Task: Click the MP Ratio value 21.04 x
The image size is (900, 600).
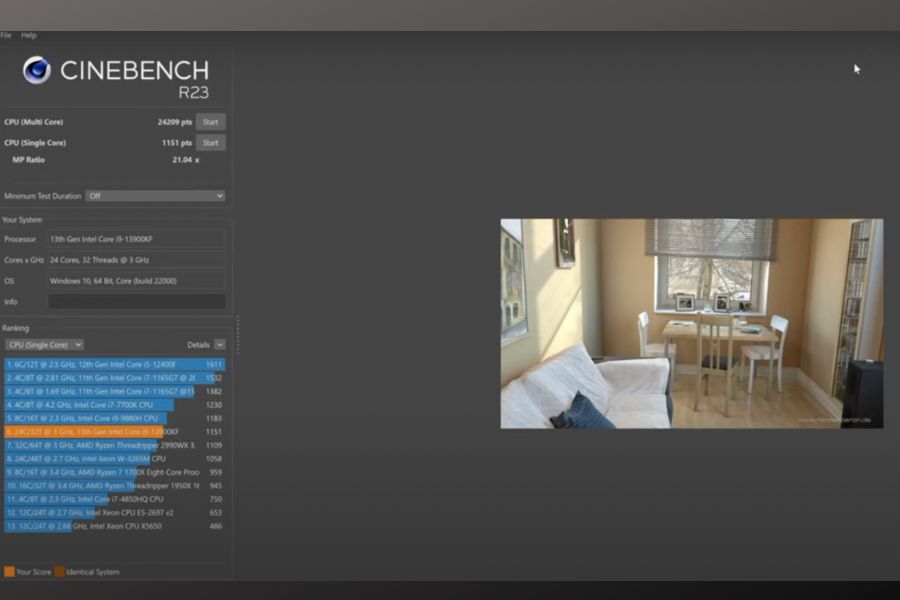Action: point(186,160)
